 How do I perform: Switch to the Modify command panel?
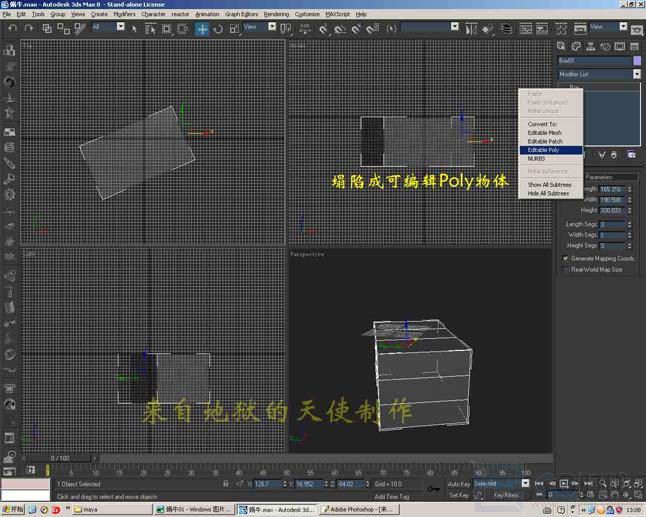(576, 46)
